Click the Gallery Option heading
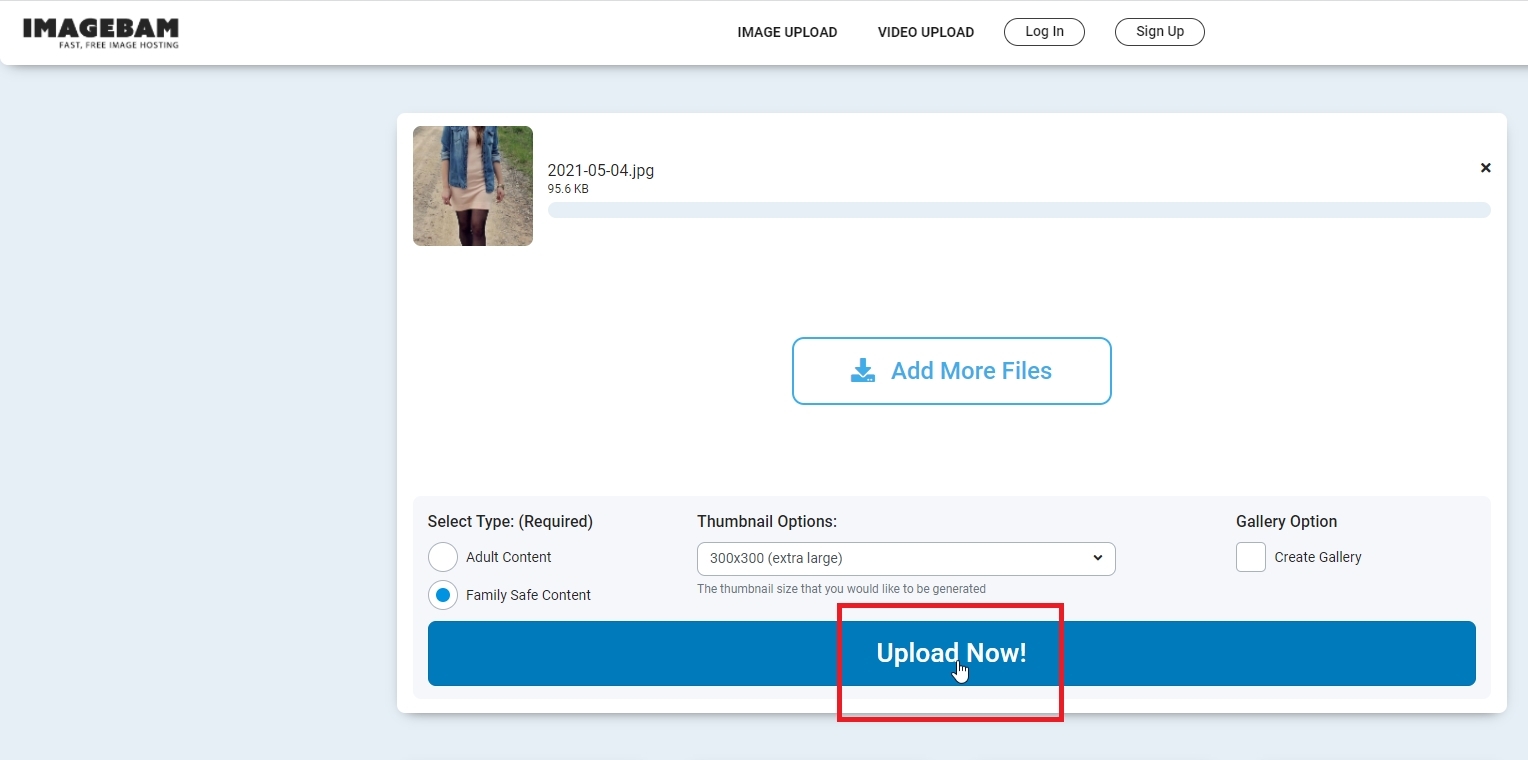 click(1286, 521)
